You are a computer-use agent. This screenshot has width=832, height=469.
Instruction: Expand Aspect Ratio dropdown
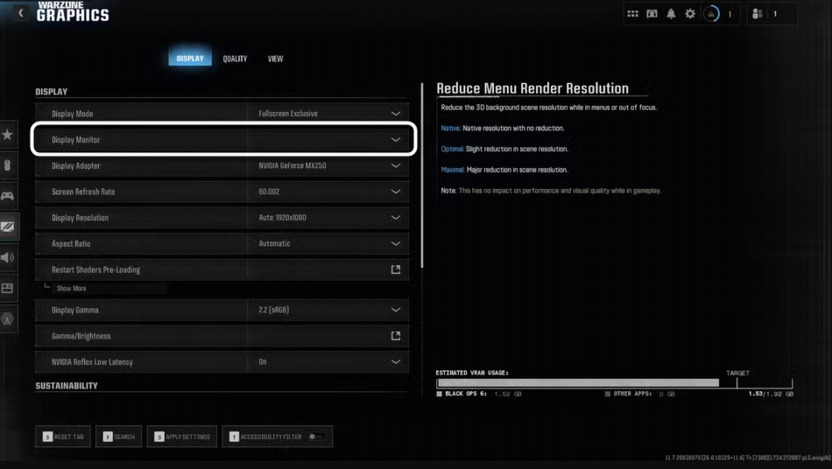395,244
